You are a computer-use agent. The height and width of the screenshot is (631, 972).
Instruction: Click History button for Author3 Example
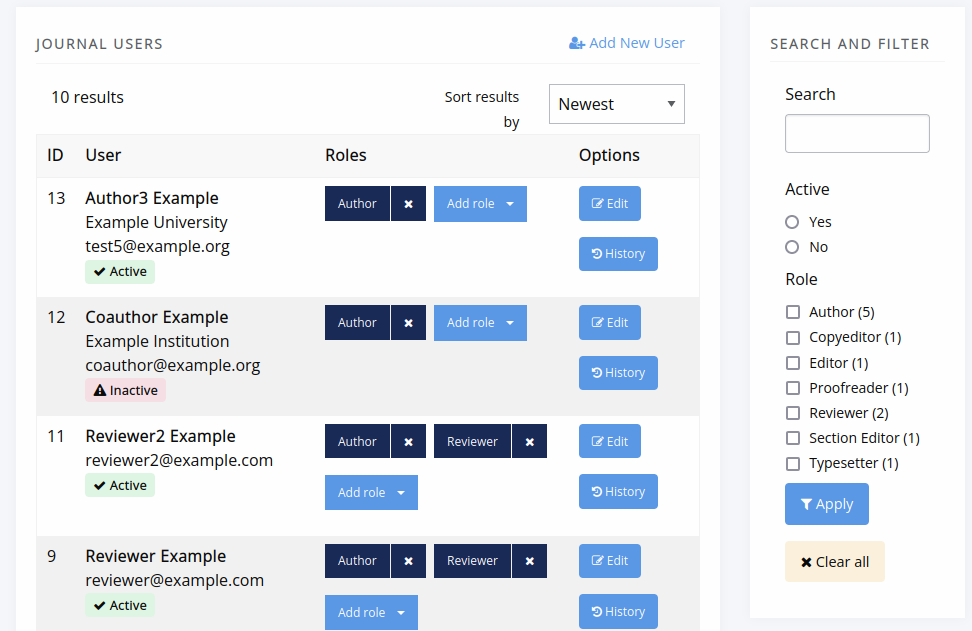click(x=618, y=254)
